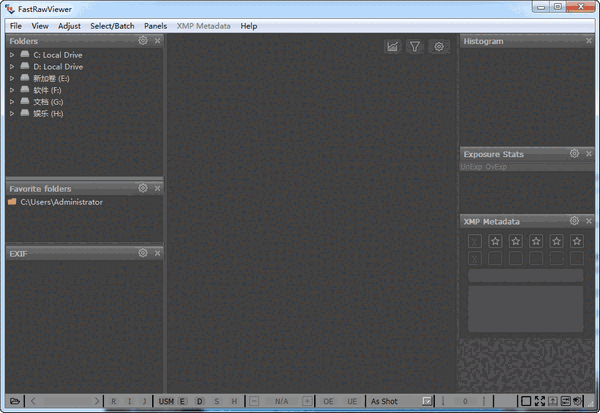Close the XMP Metadata panel
600x413 pixels.
coord(589,221)
